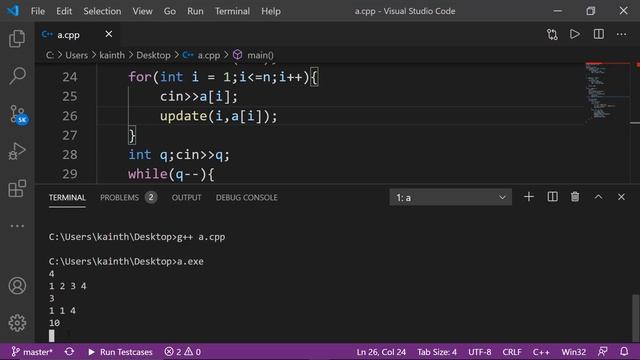Click the update(i,a[i]); code line
Viewport: 640px width, 360px height.
tap(218, 116)
